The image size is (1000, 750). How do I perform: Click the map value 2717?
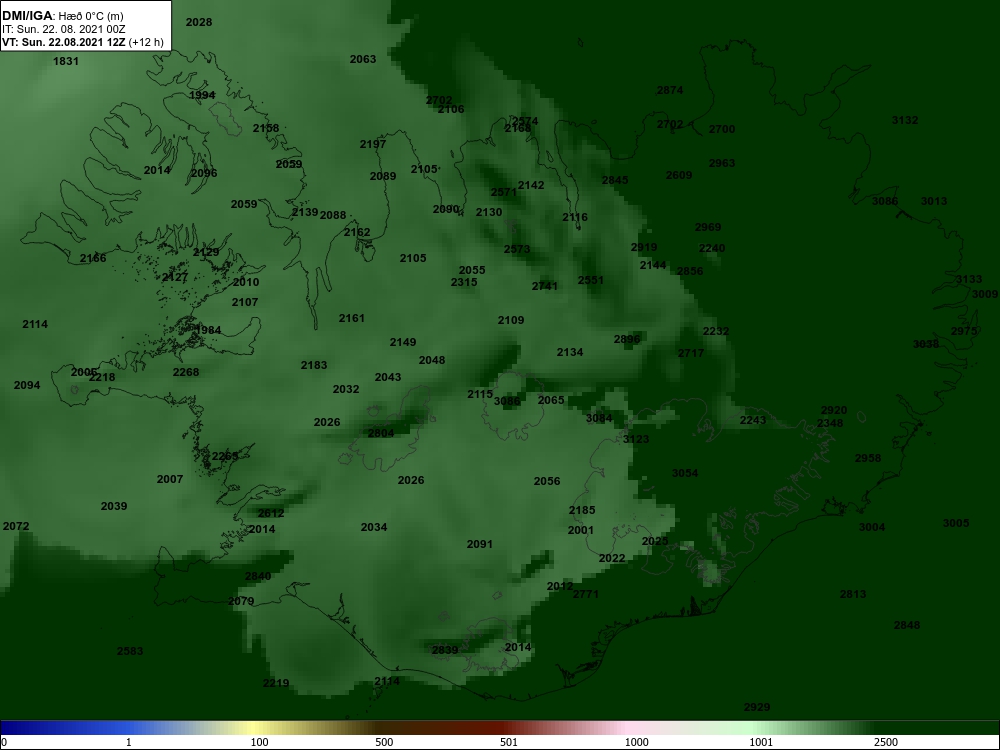(x=691, y=353)
